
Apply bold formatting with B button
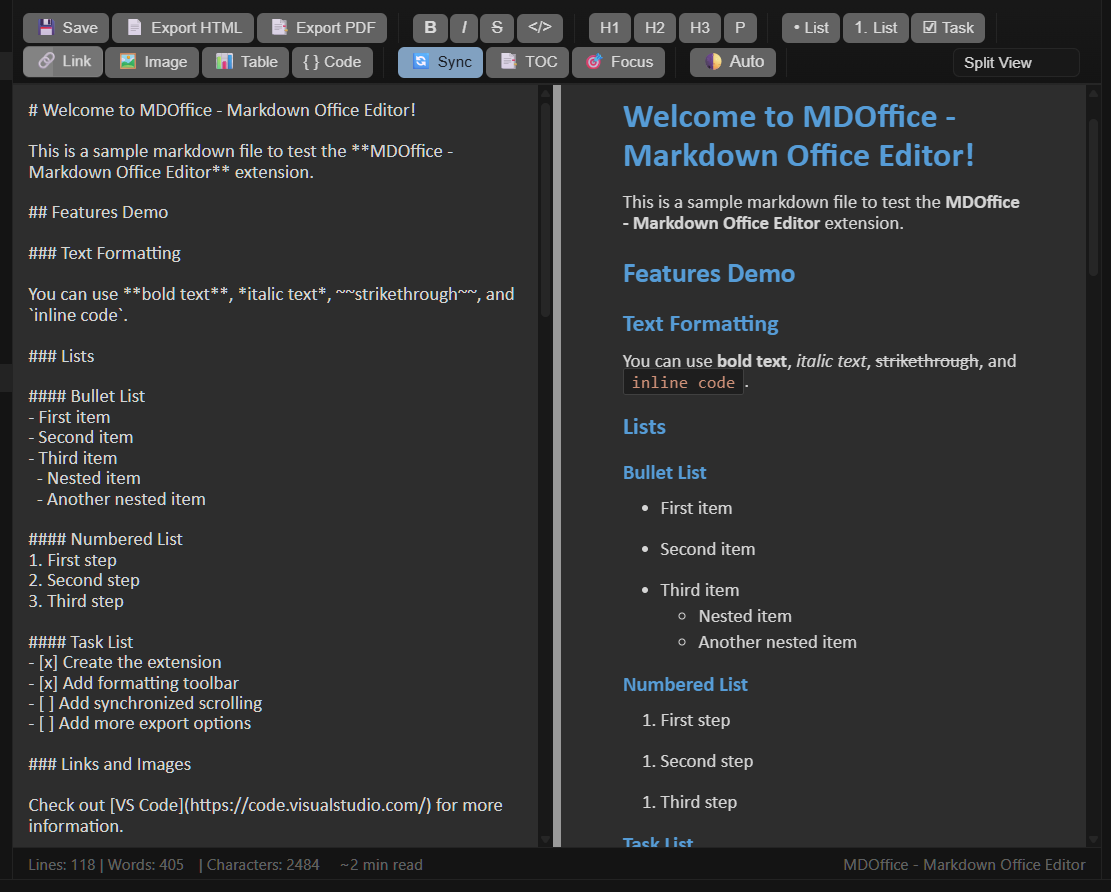point(430,28)
